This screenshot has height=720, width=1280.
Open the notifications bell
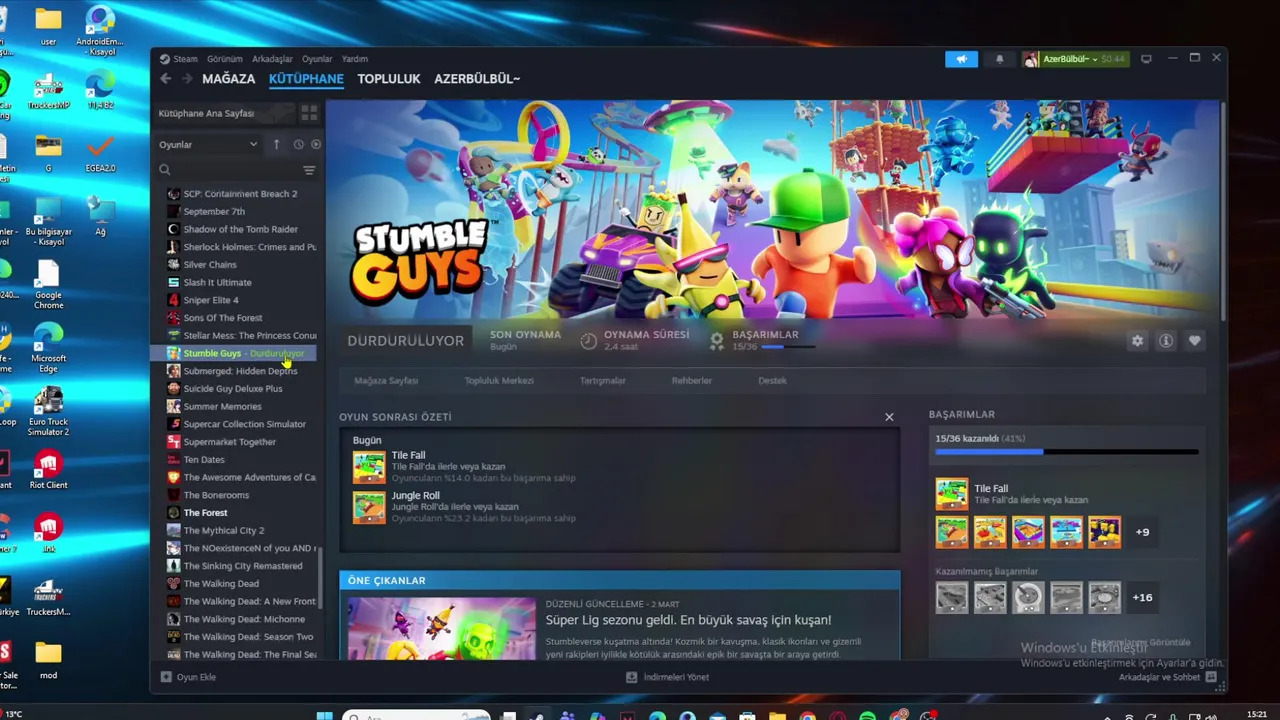pyautogui.click(x=999, y=59)
